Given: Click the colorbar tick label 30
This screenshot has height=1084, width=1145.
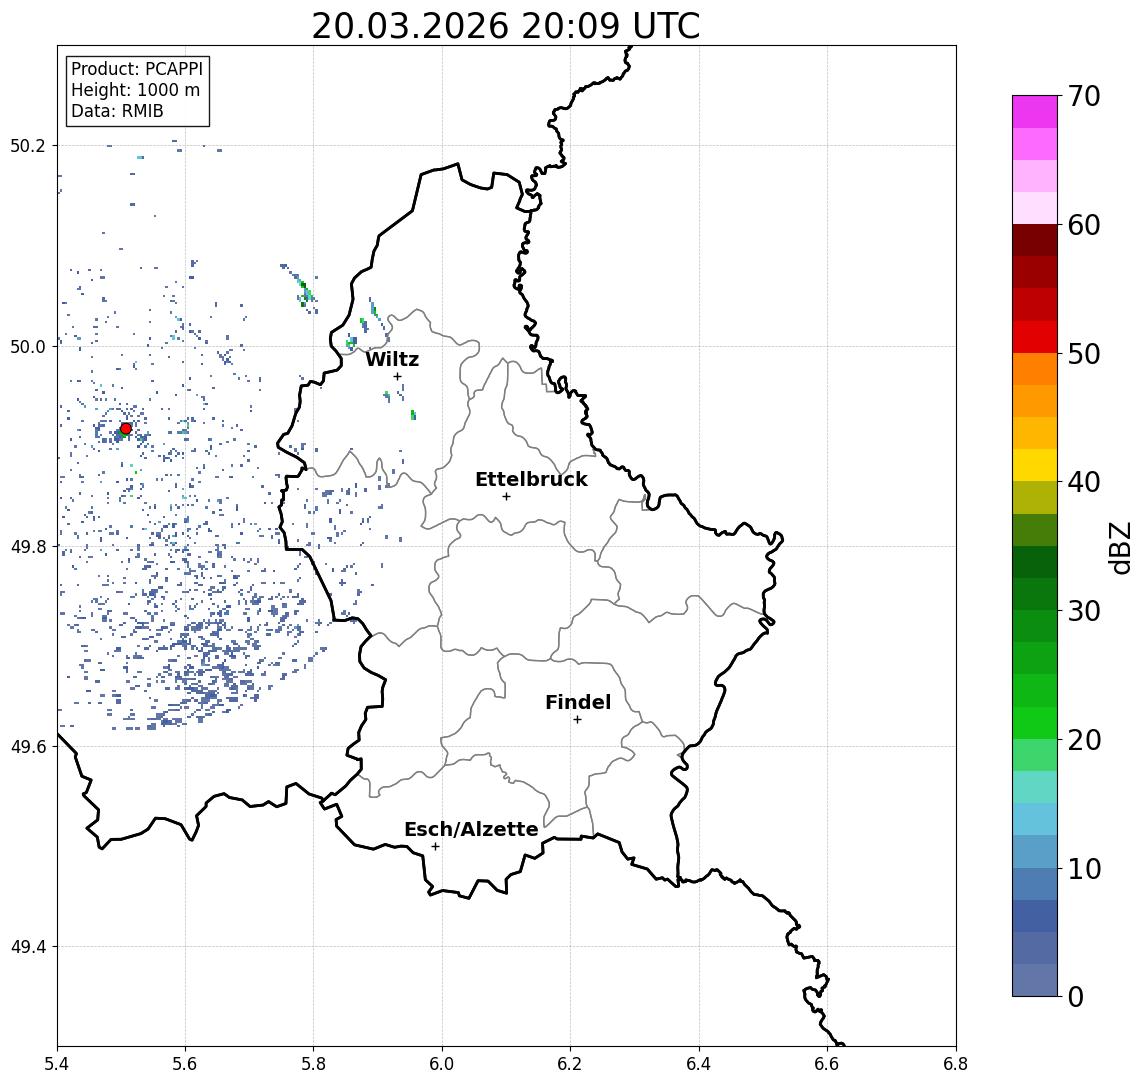Looking at the screenshot, I should pos(1084,611).
